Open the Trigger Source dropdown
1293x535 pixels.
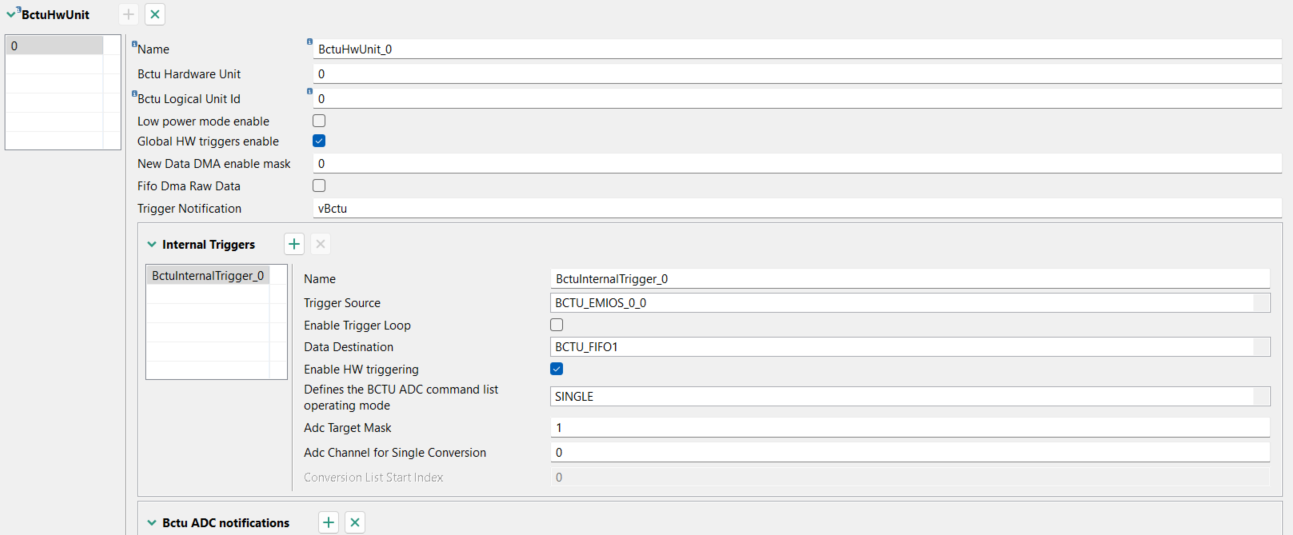click(1262, 303)
